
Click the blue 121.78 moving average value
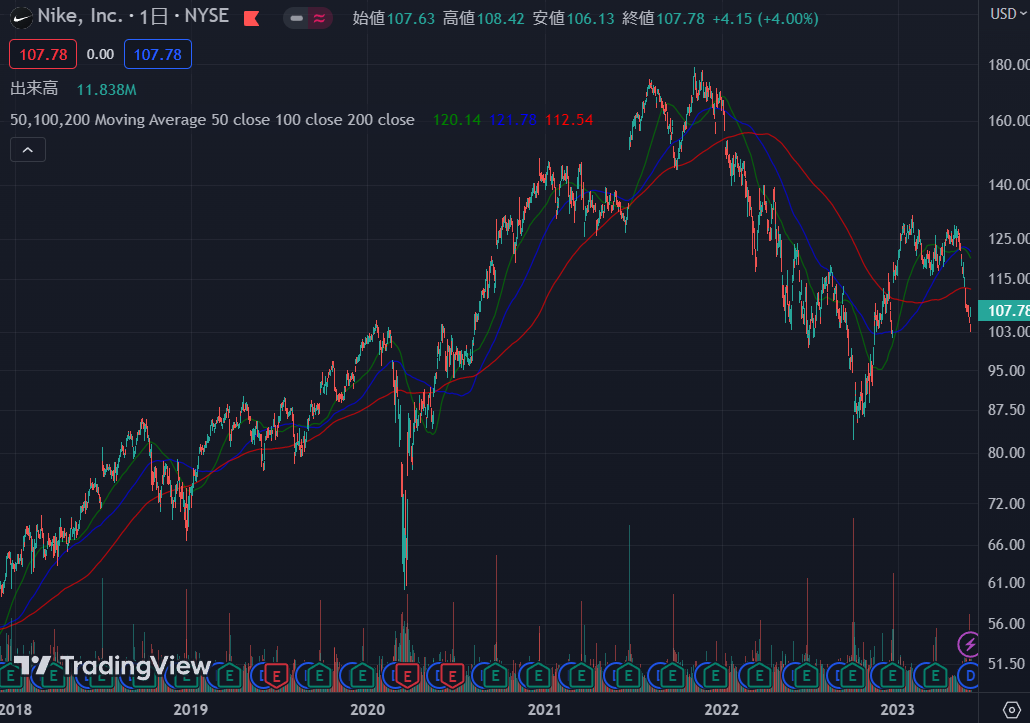513,120
